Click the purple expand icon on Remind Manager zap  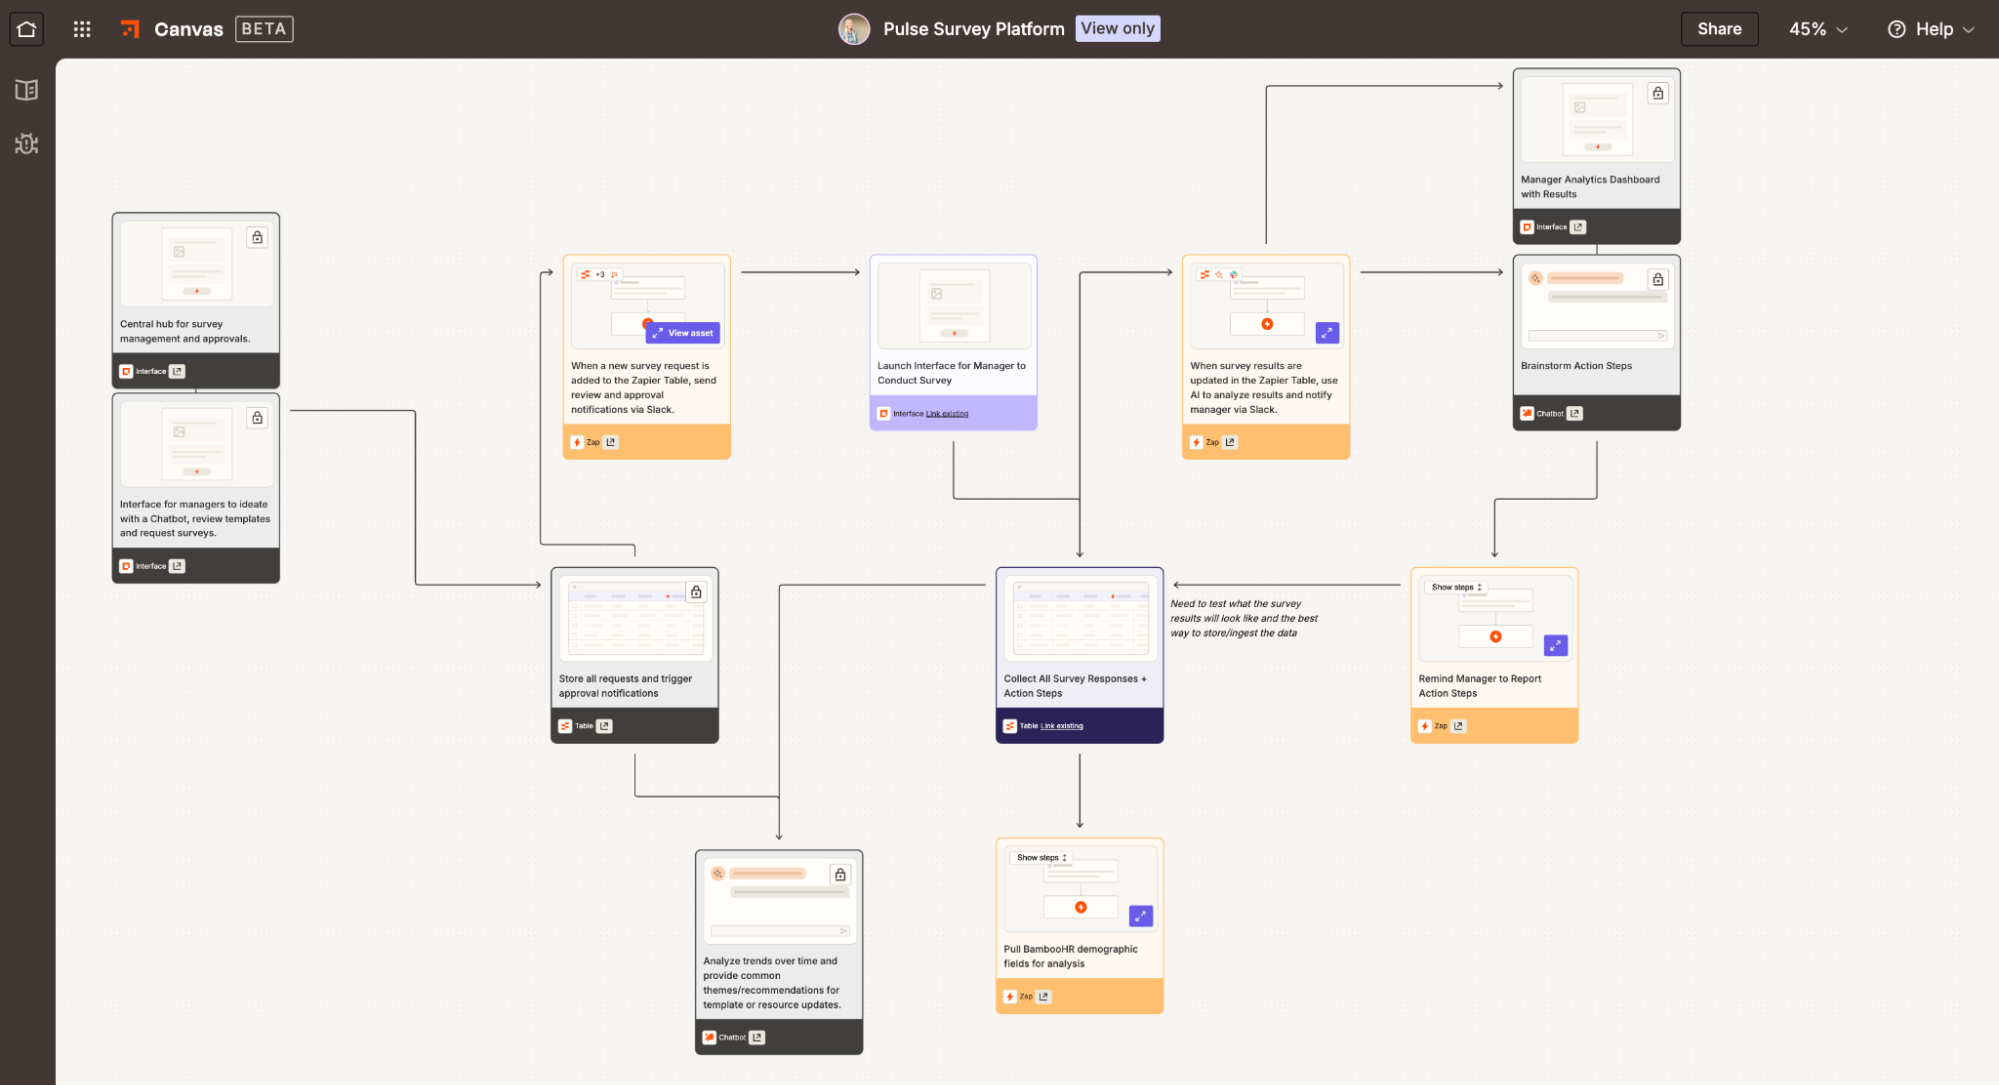coord(1555,645)
